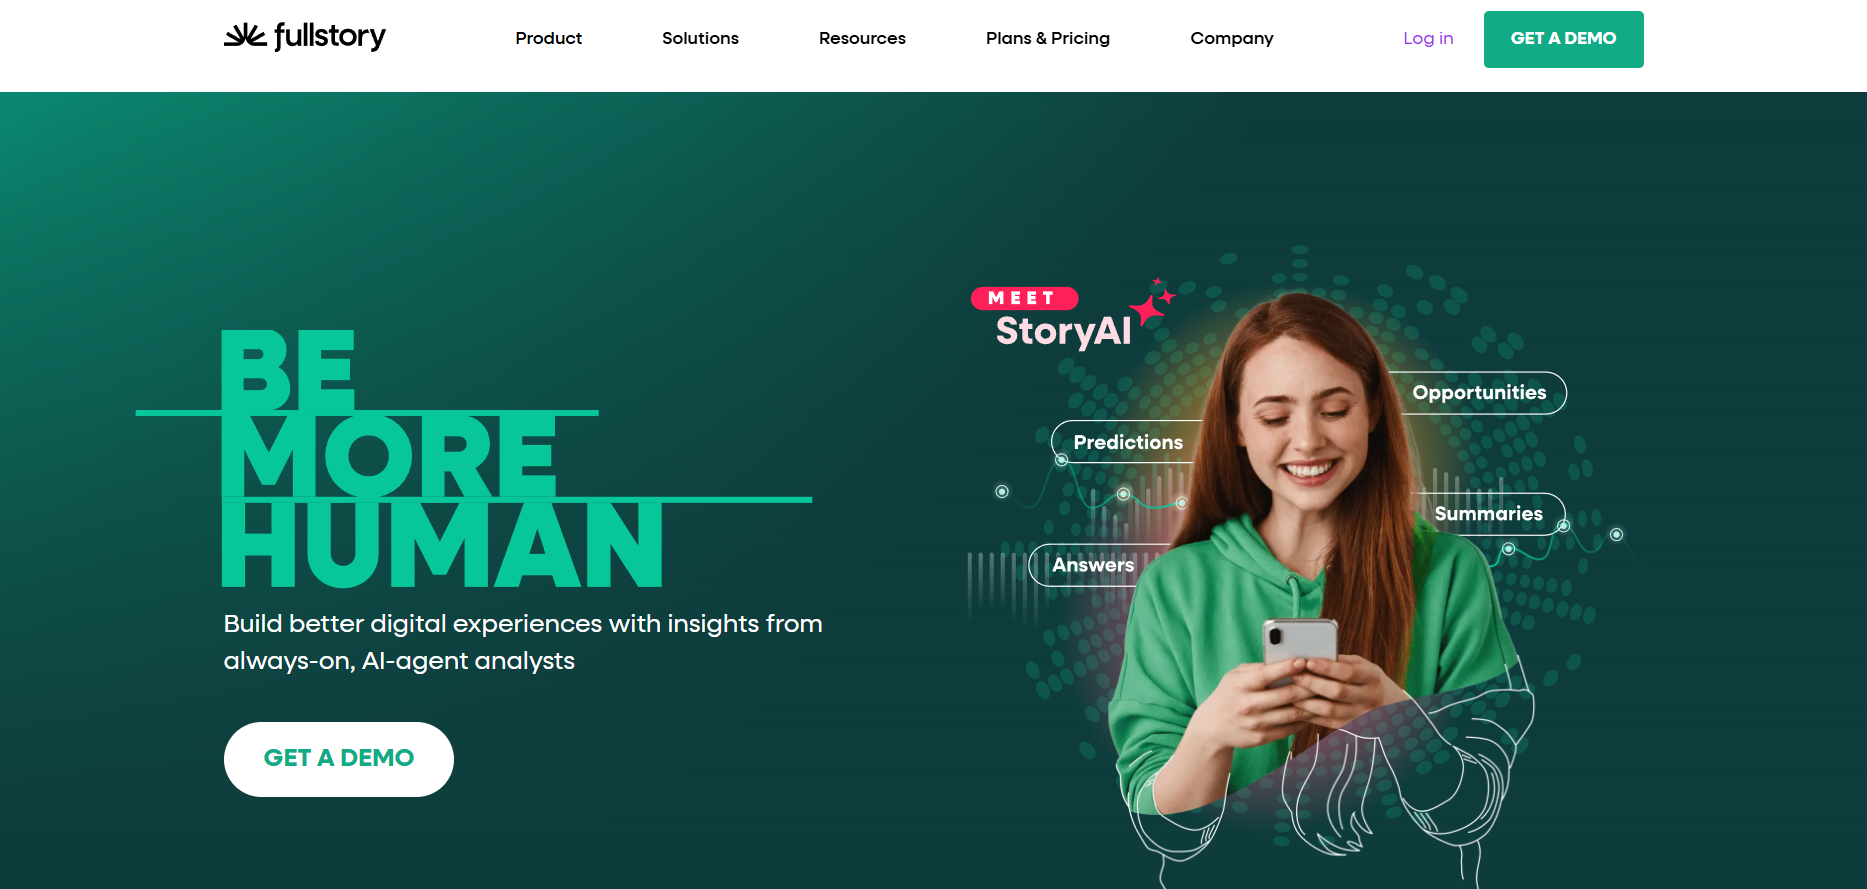Screen dimensions: 1867x889
Task: Click the Fullstory logo icon
Action: click(x=245, y=36)
